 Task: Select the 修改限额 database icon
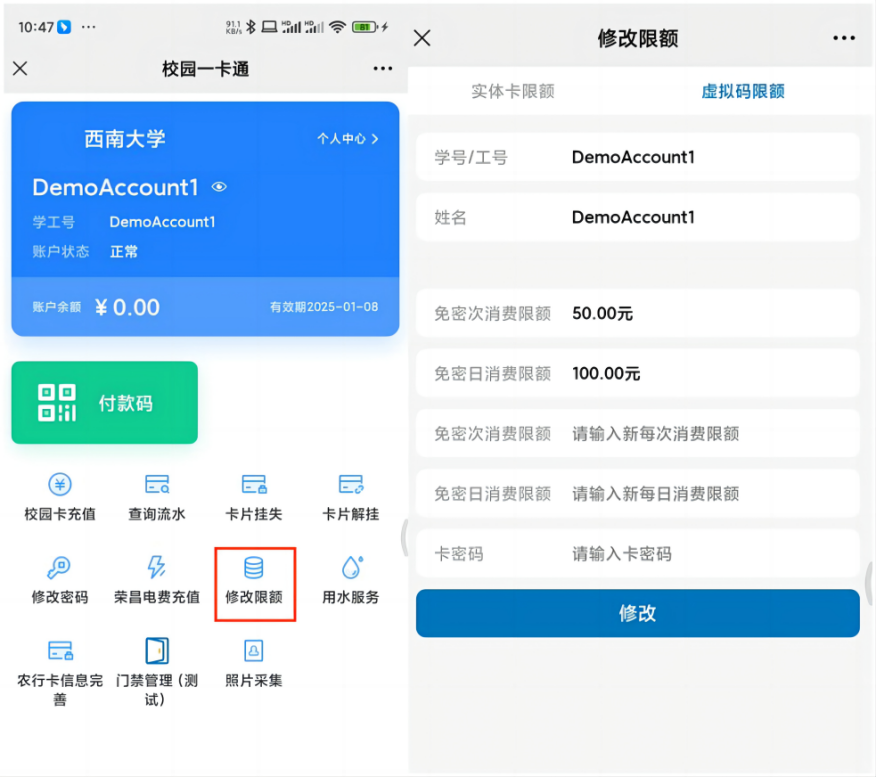click(x=254, y=568)
